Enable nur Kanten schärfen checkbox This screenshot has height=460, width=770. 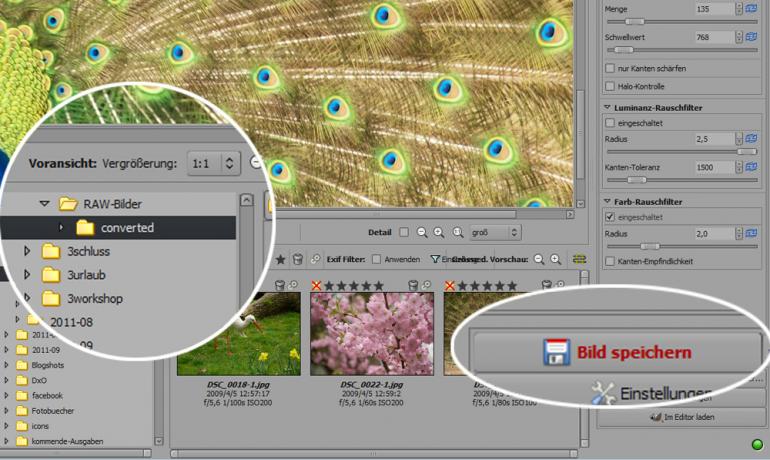(610, 68)
